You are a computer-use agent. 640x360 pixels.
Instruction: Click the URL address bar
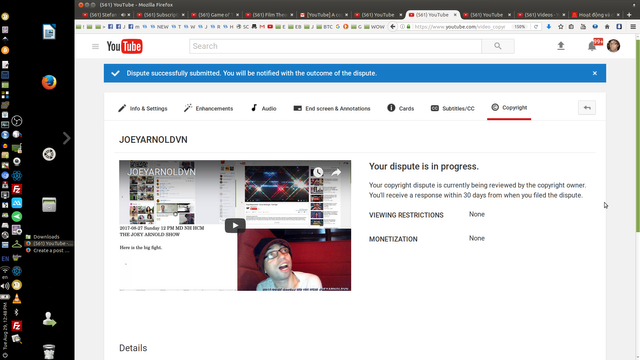pyautogui.click(x=461, y=27)
